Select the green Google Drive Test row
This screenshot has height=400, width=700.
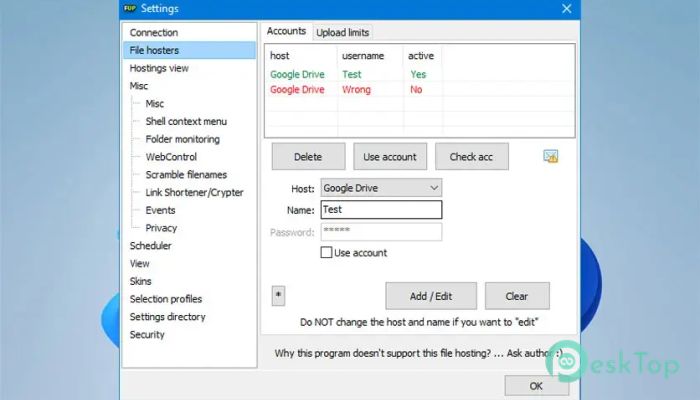point(419,75)
